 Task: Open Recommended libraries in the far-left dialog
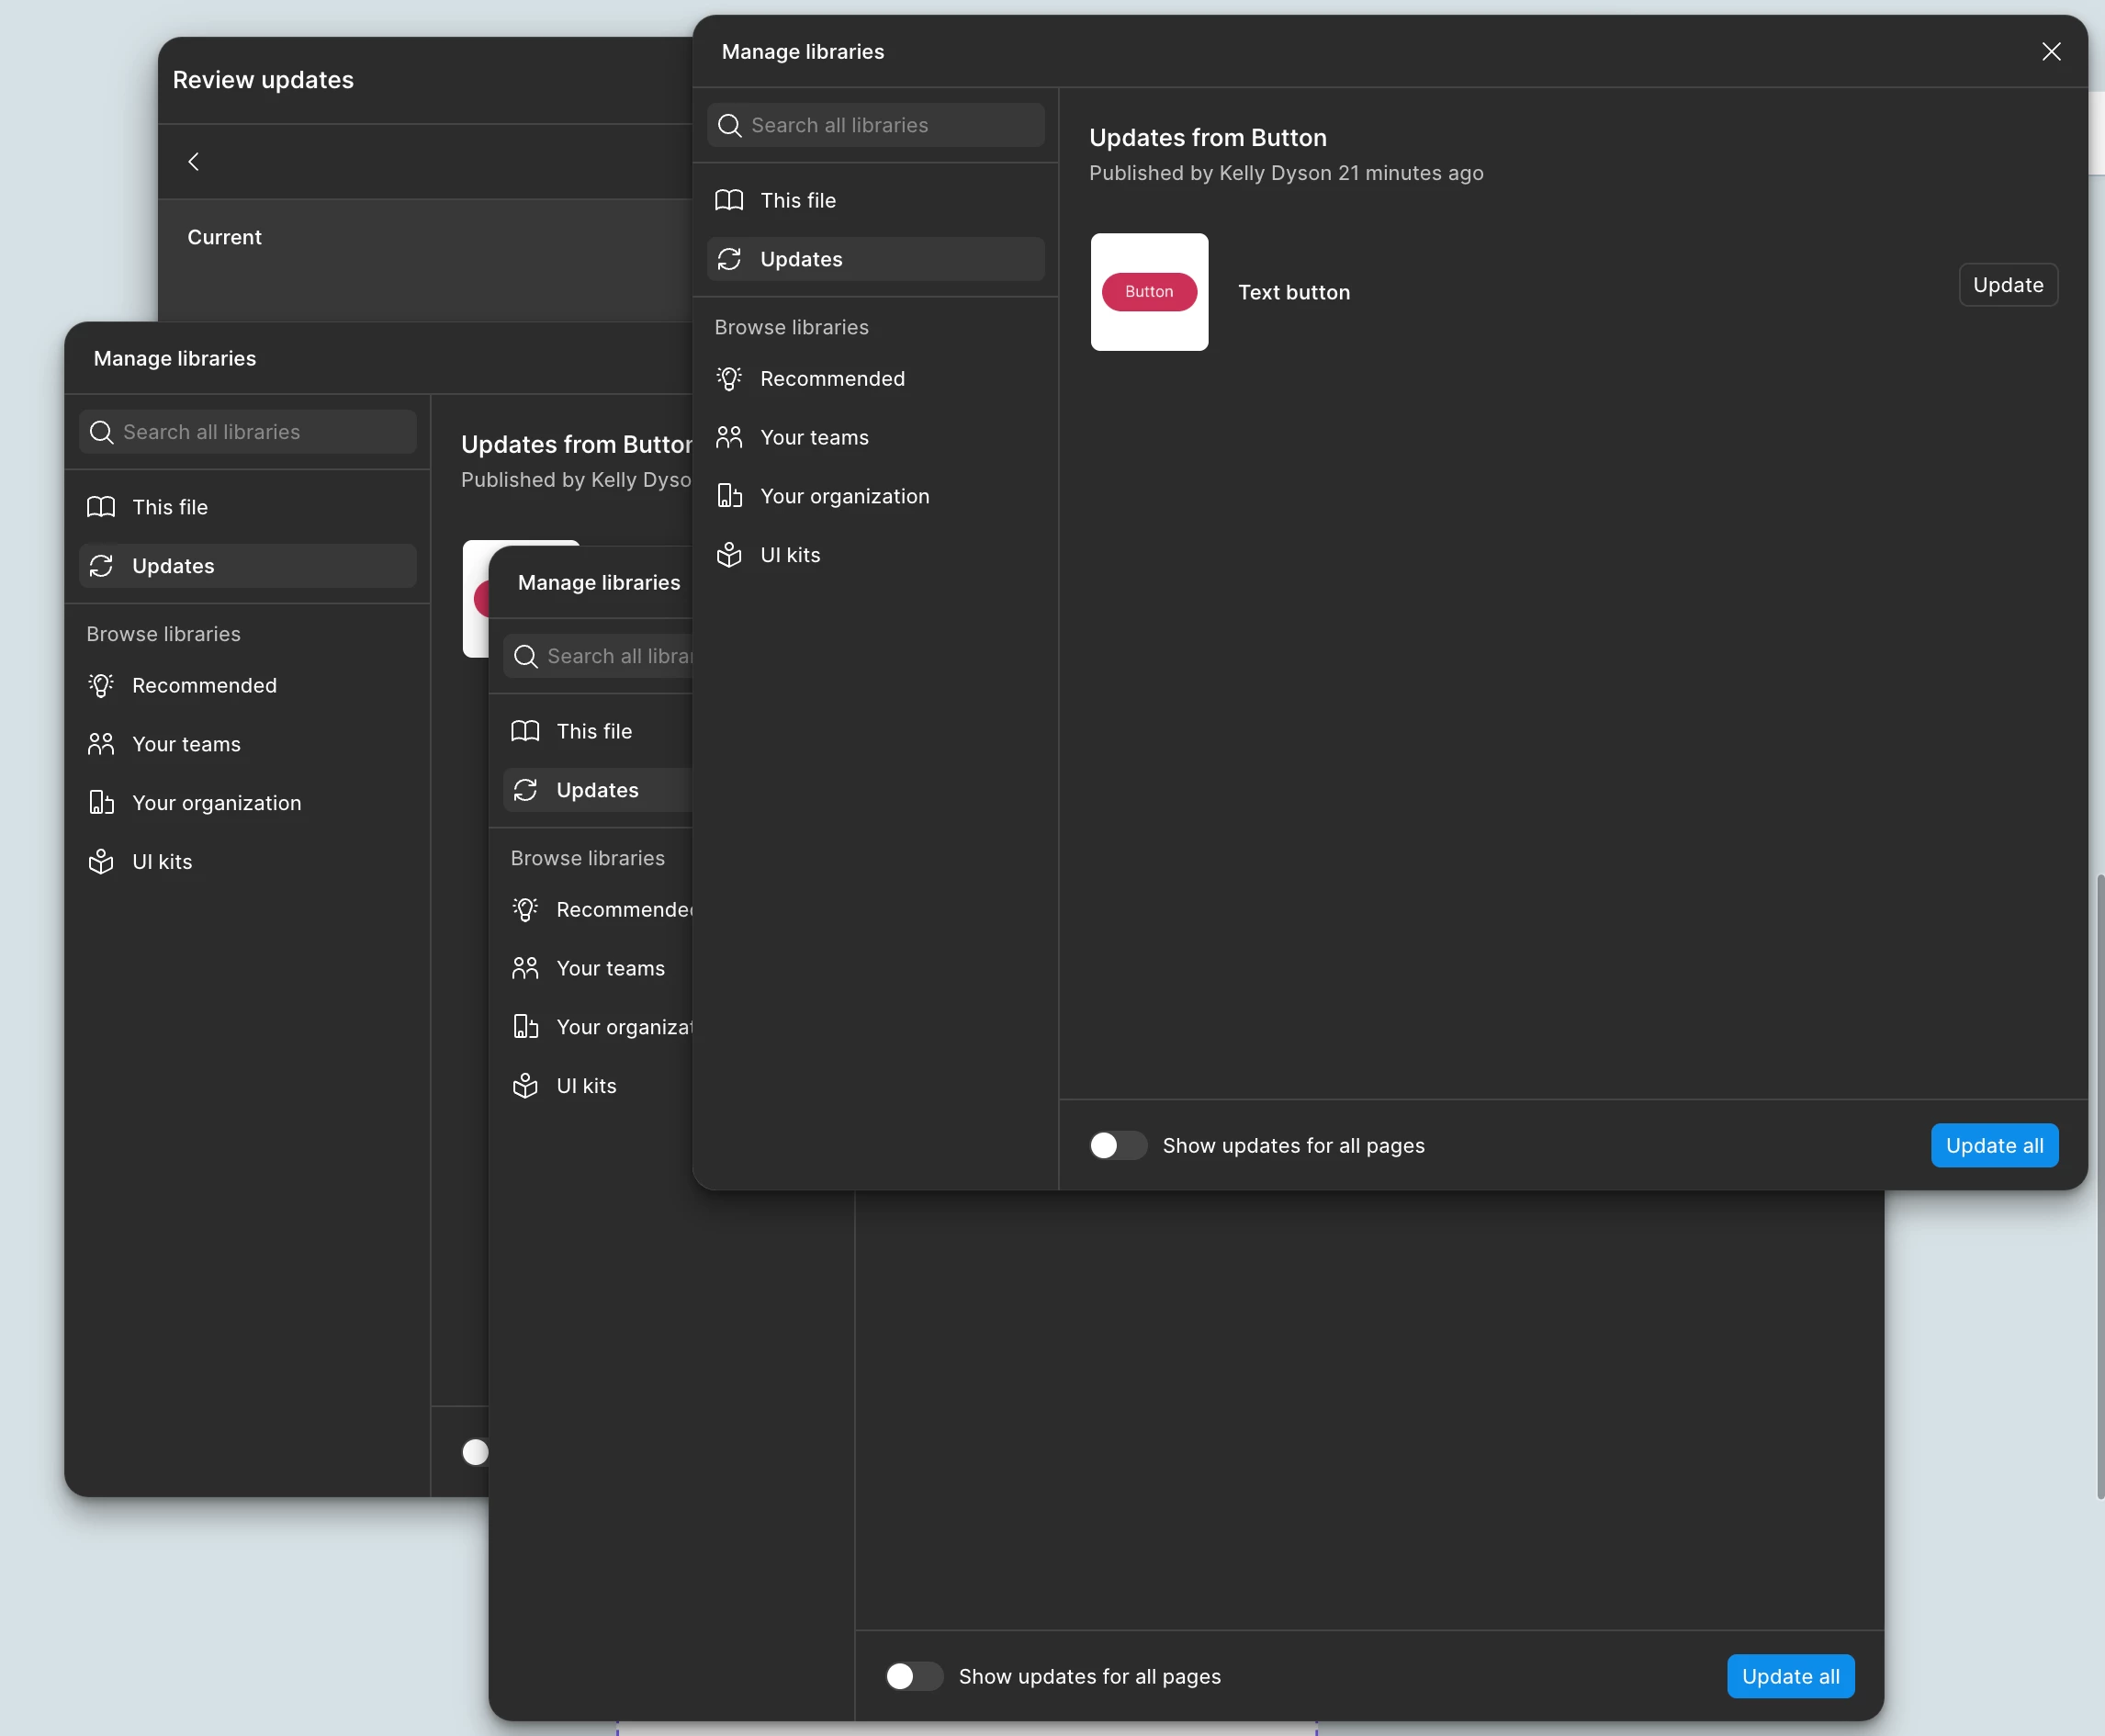click(x=204, y=685)
